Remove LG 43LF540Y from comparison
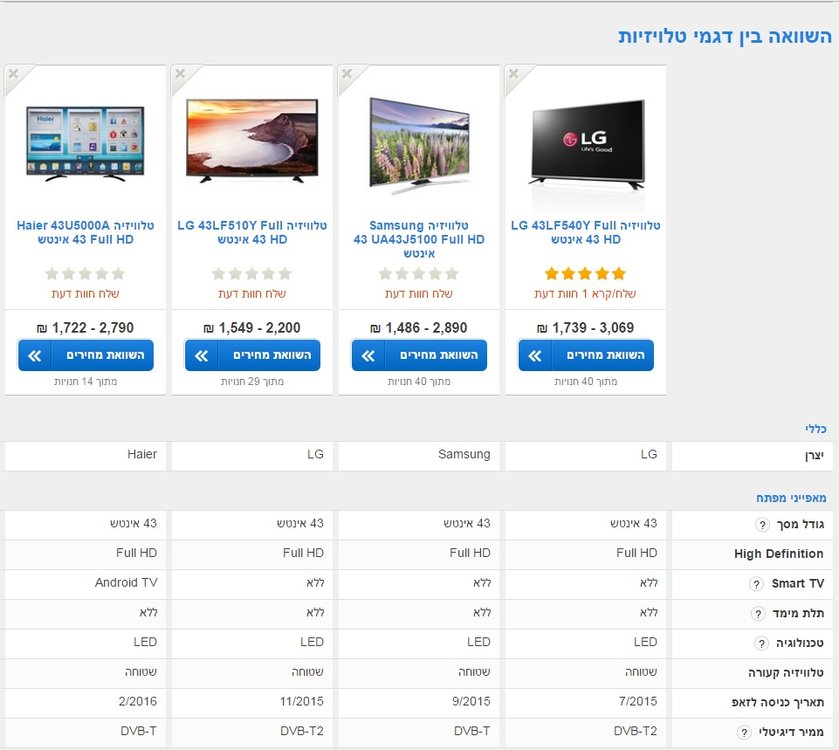The width and height of the screenshot is (839, 750). coord(514,74)
